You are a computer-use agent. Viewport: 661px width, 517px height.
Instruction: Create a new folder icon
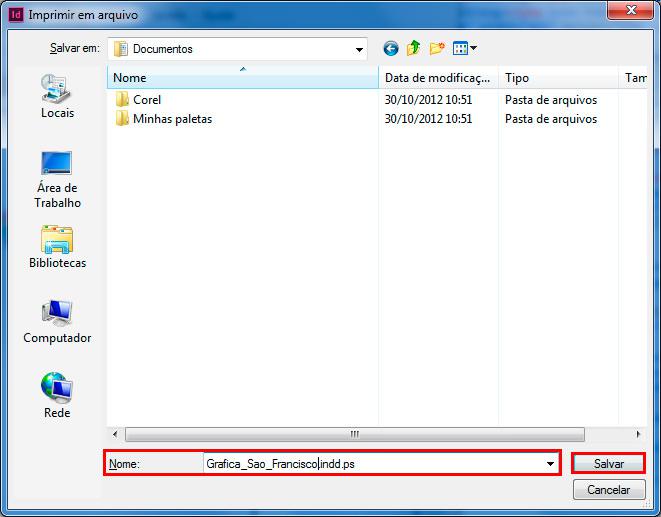coord(437,48)
